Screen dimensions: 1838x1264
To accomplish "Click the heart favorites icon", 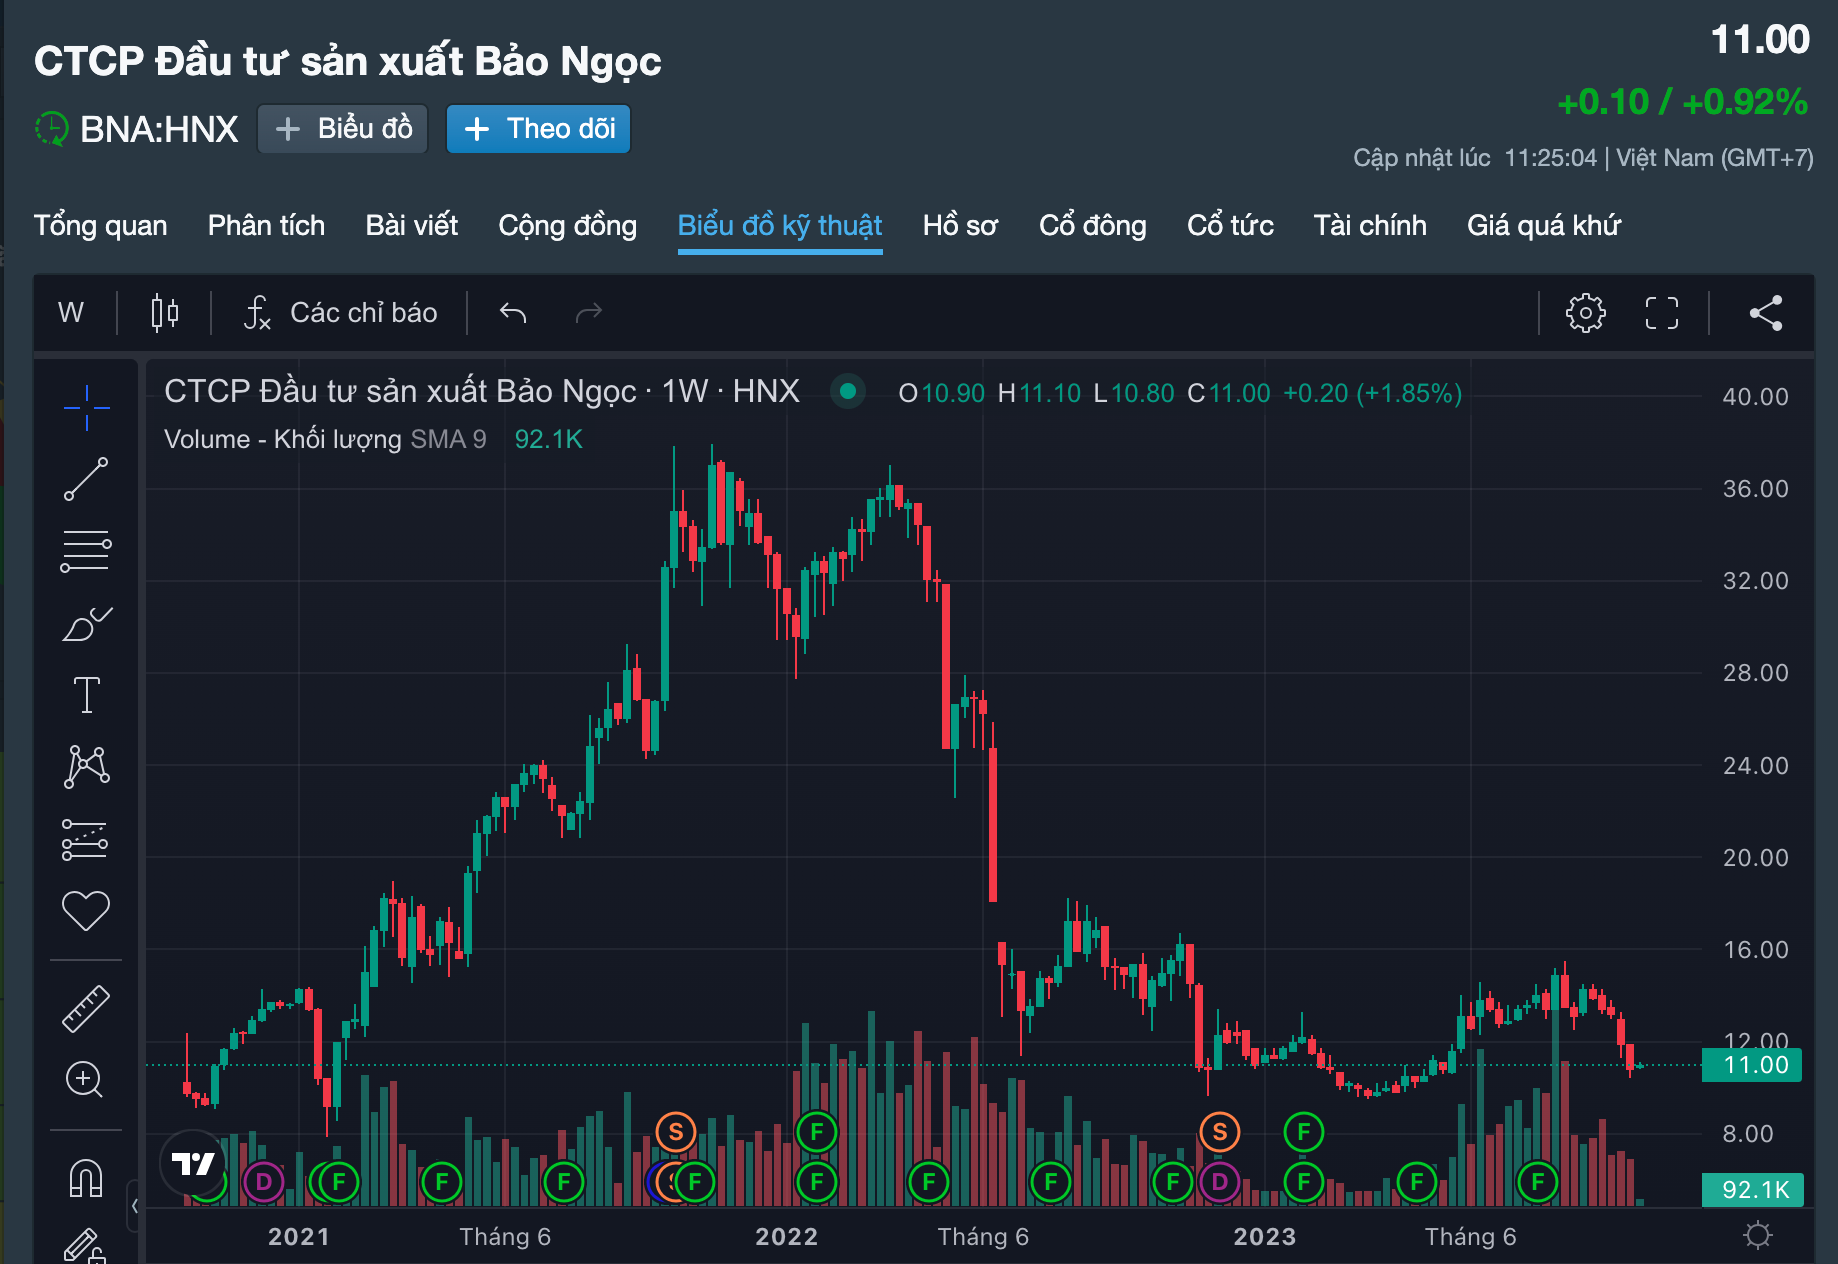I will coord(86,910).
